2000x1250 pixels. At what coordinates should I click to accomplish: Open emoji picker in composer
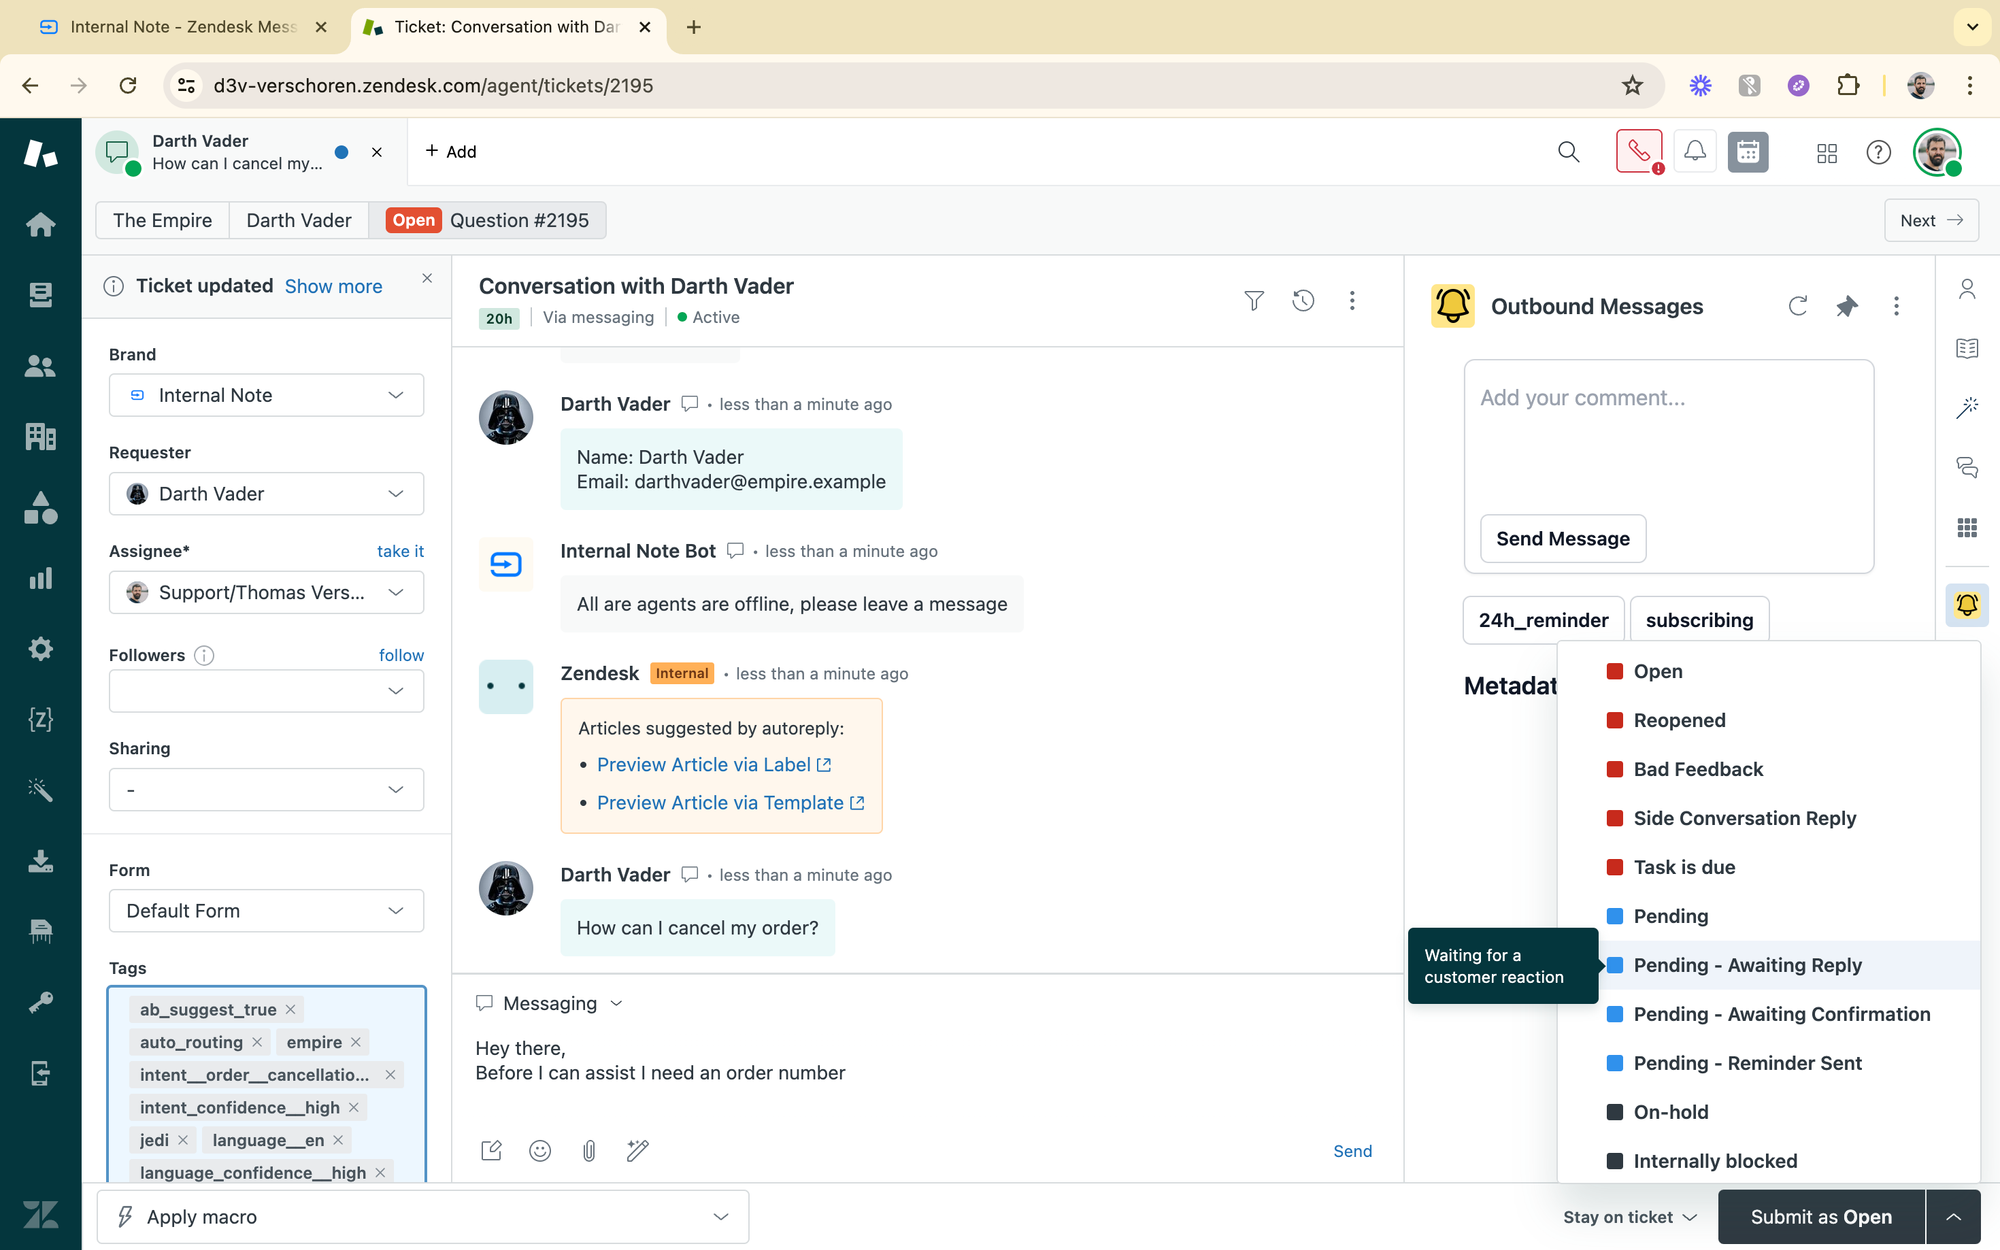tap(540, 1151)
